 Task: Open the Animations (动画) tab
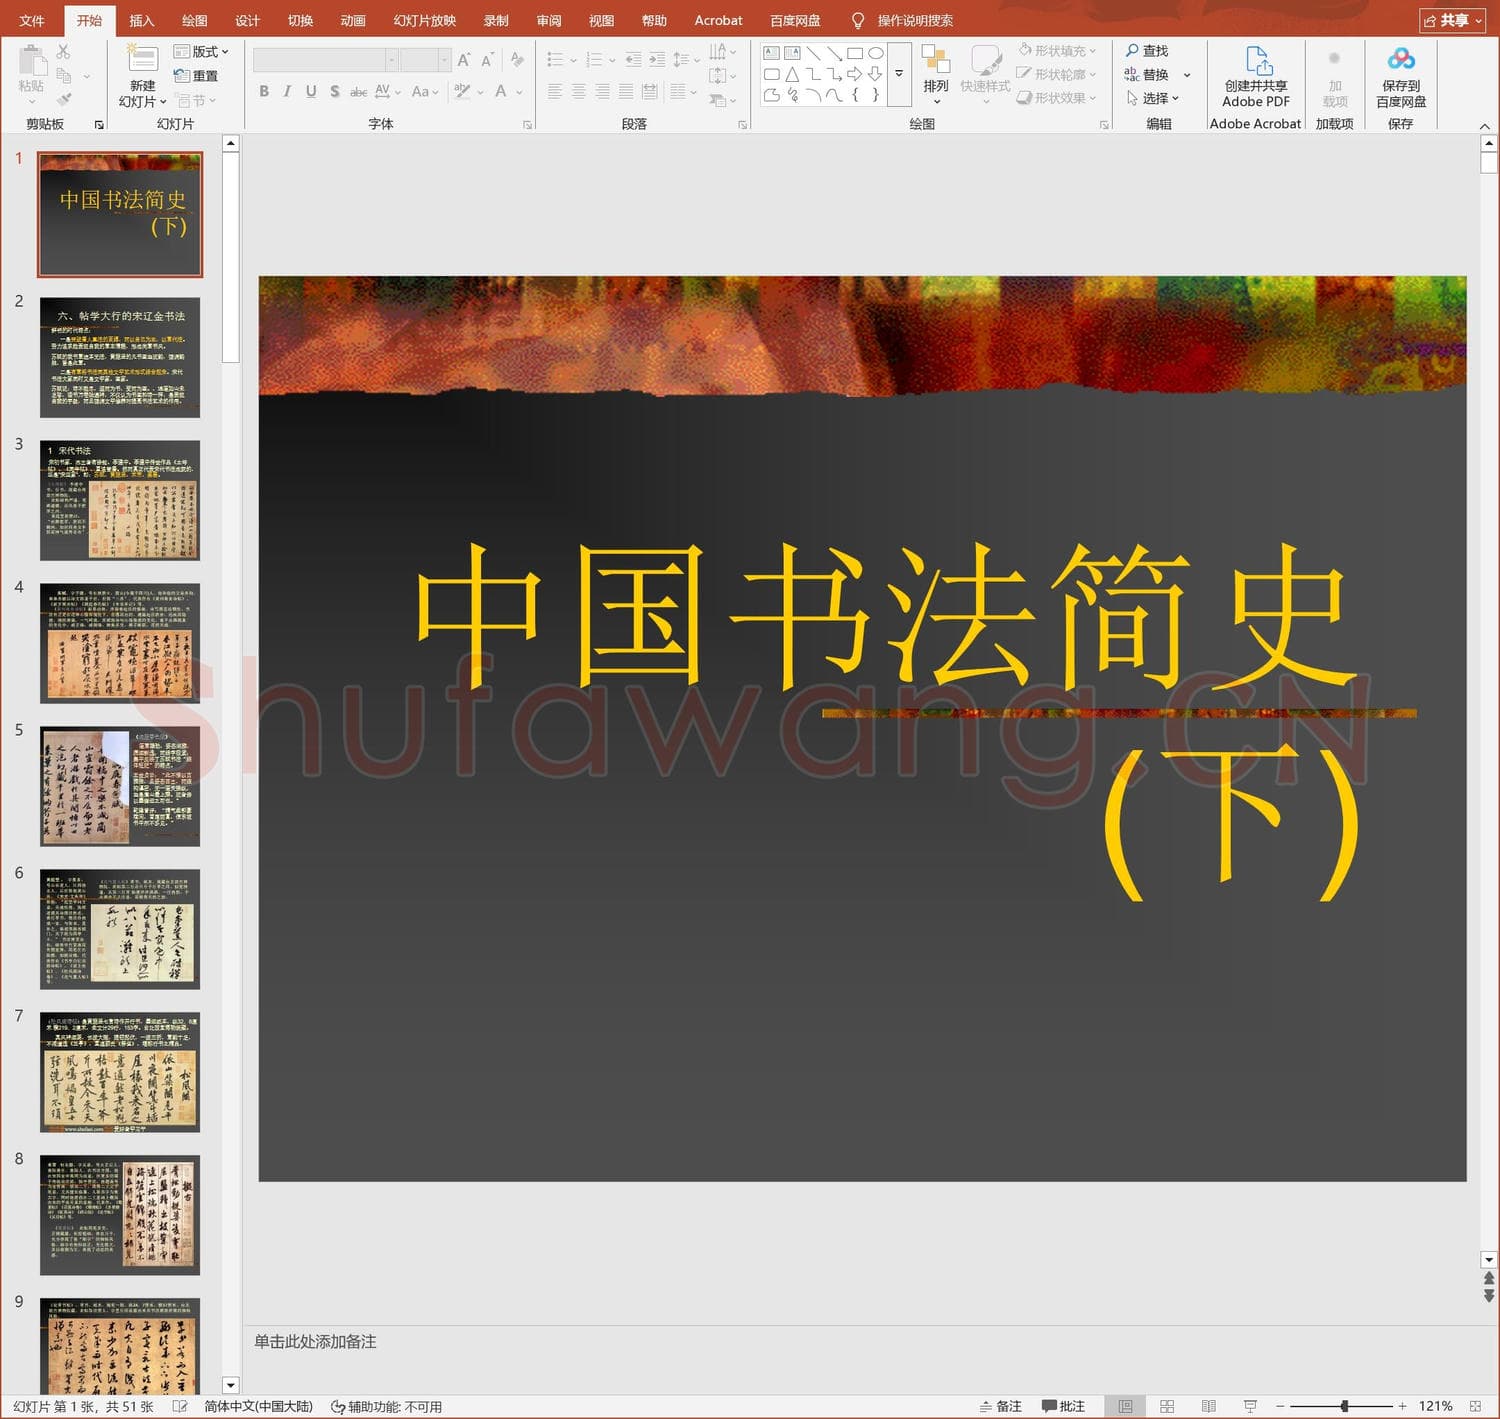(x=353, y=20)
